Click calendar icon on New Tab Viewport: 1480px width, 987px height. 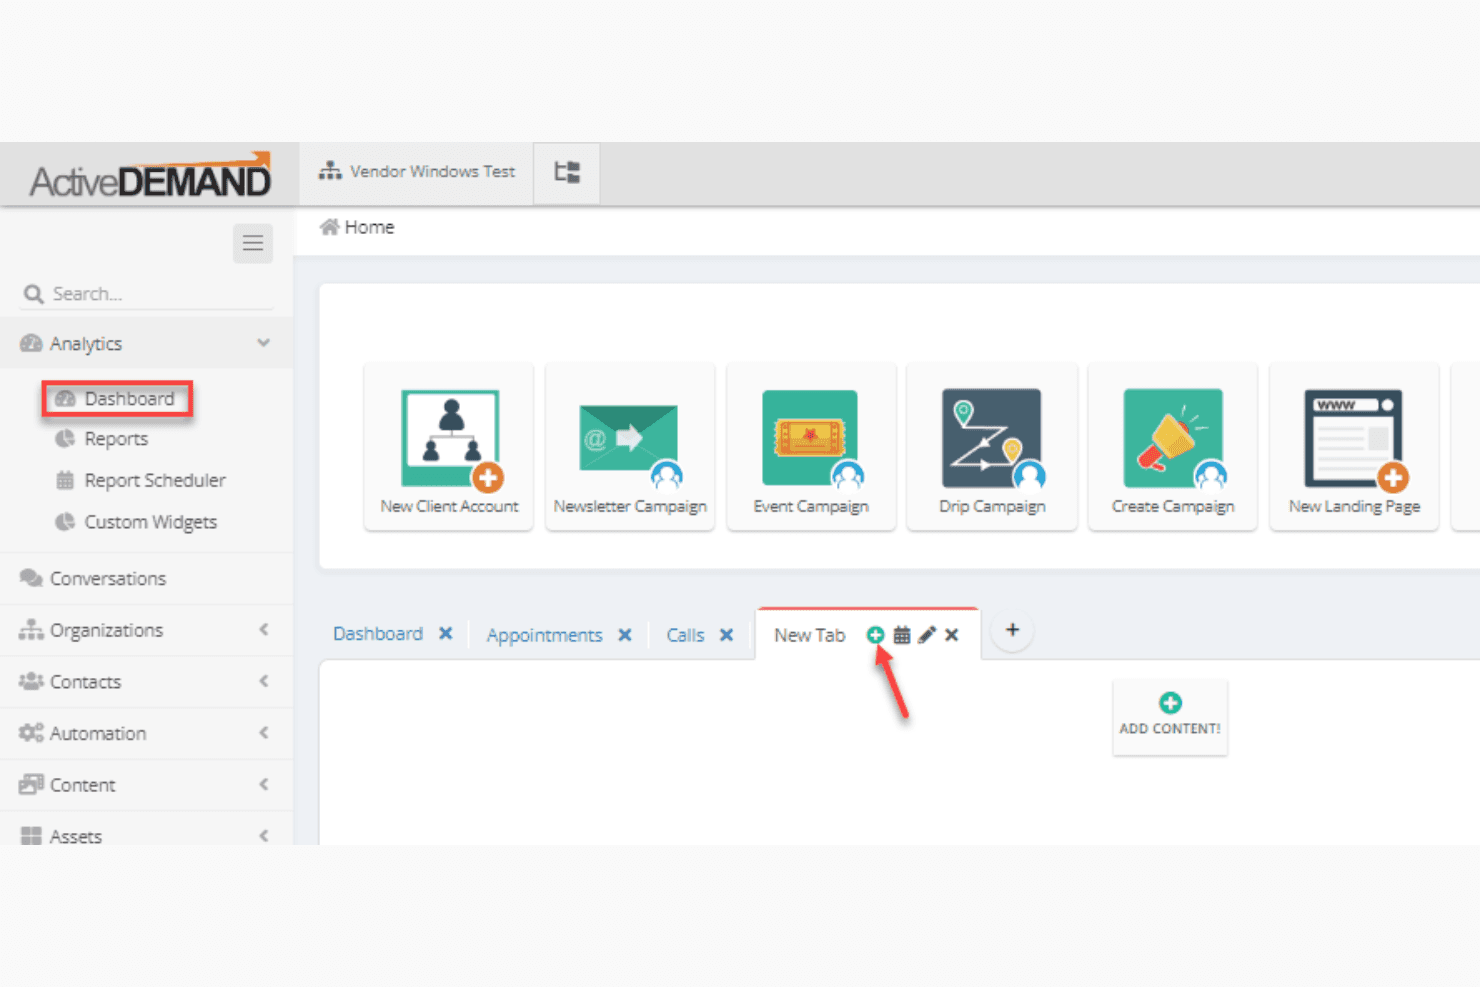[x=902, y=635]
